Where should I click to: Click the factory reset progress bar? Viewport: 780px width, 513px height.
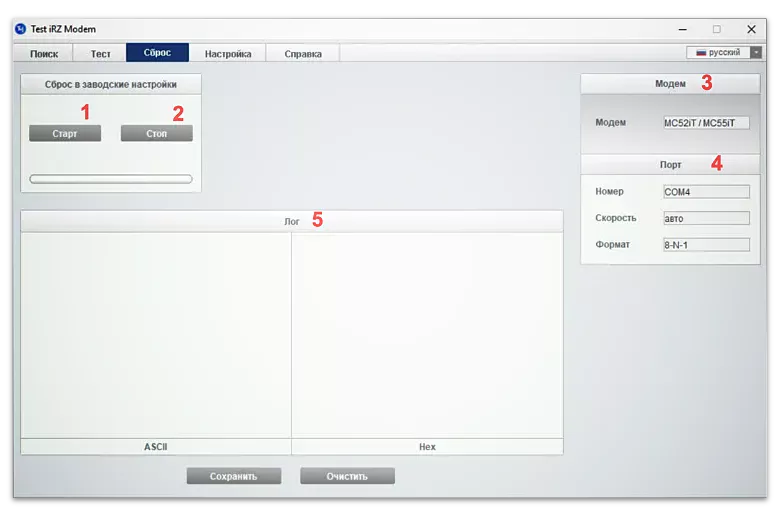click(110, 179)
